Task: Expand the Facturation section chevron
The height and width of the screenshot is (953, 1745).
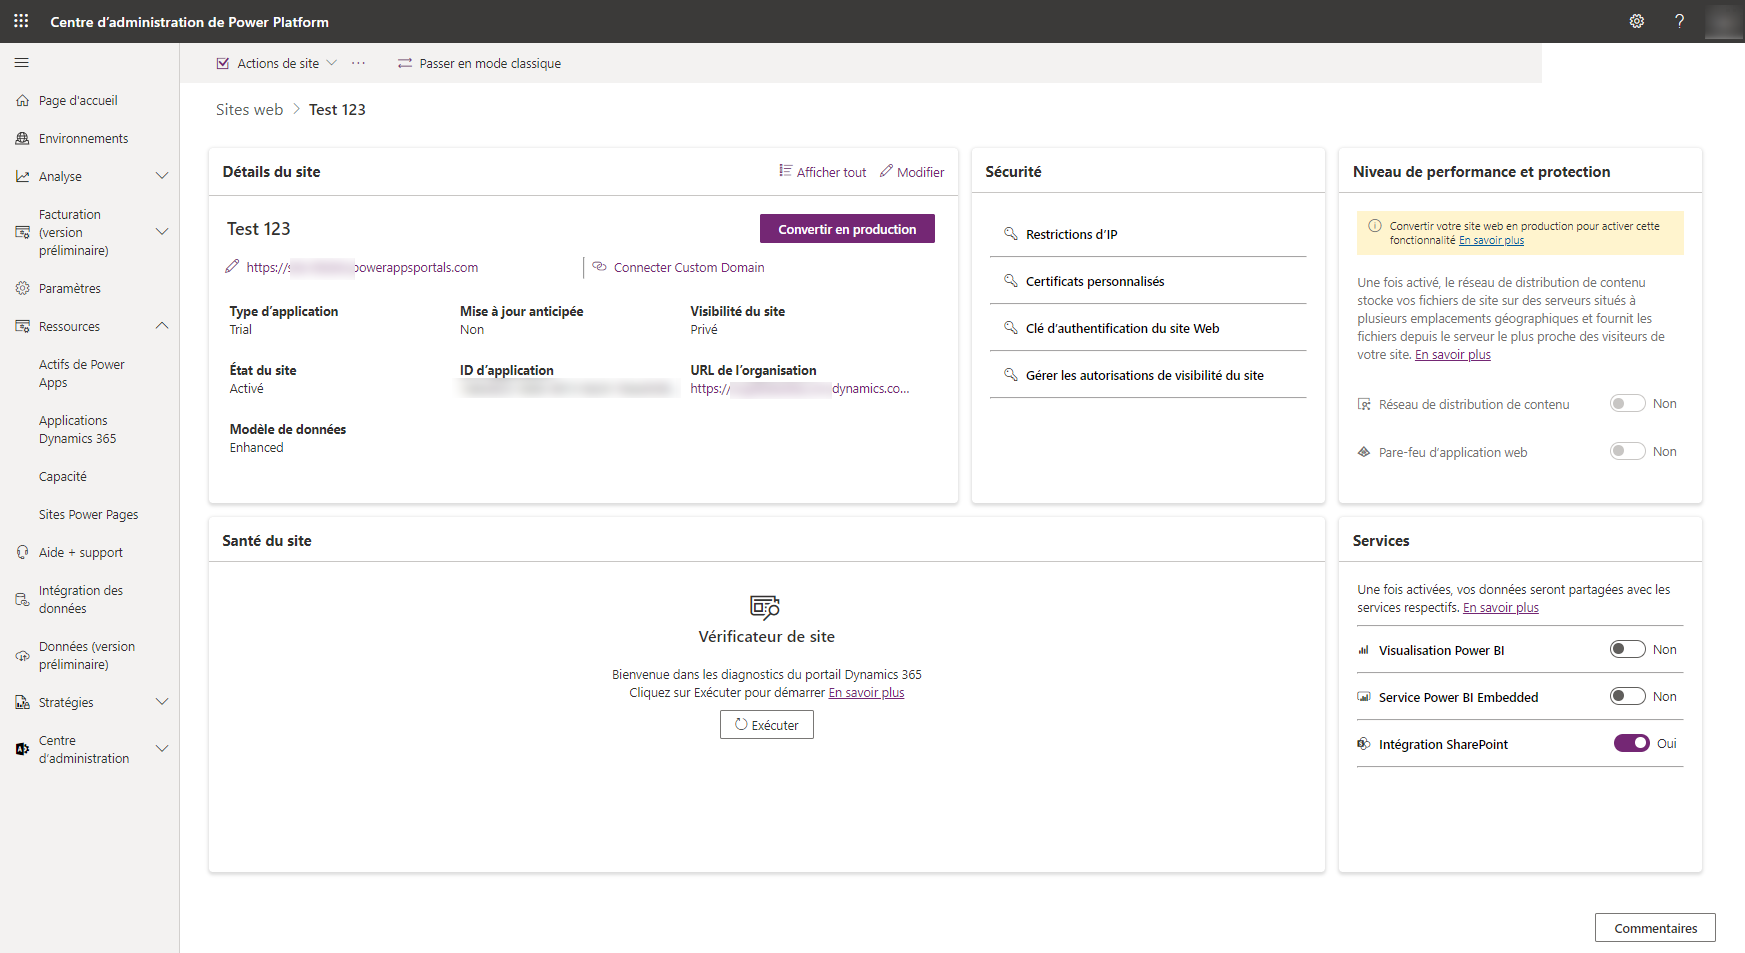Action: (162, 232)
